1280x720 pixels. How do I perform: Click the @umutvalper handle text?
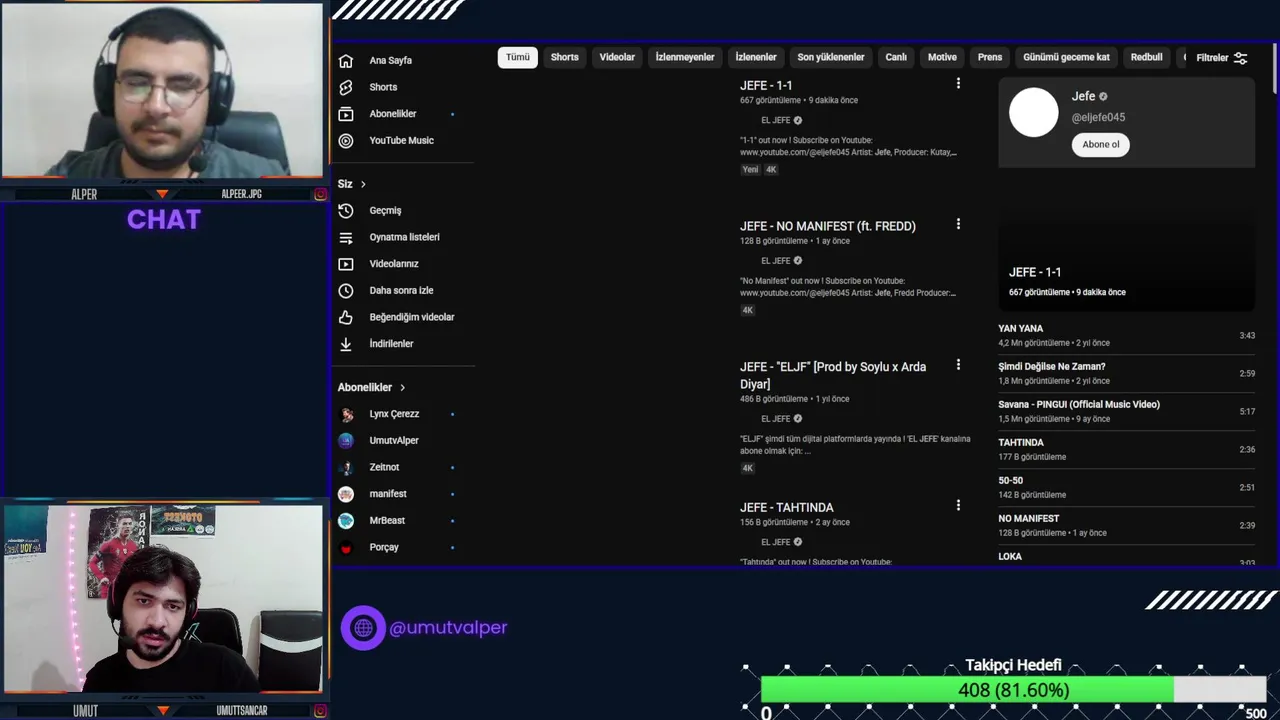point(448,628)
